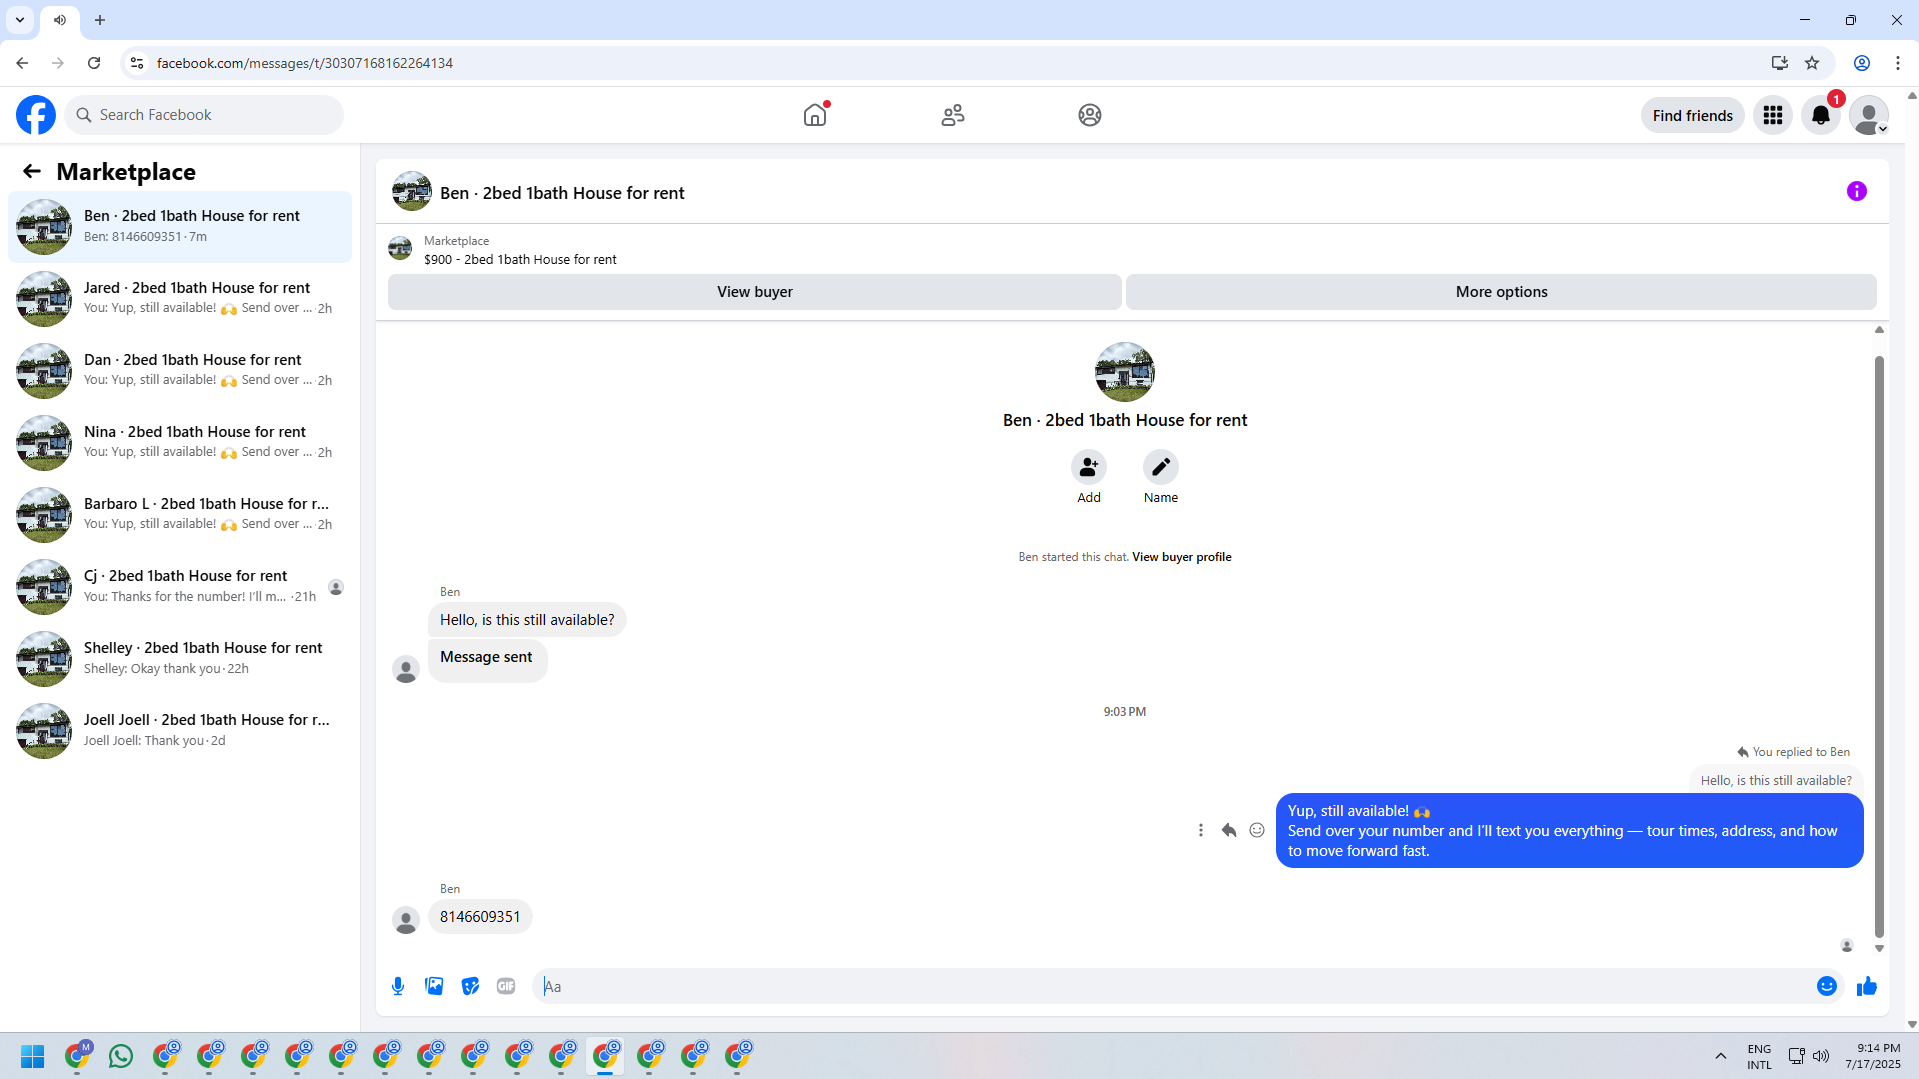Image resolution: width=1919 pixels, height=1079 pixels.
Task: Go back in the browser
Action: coord(22,63)
